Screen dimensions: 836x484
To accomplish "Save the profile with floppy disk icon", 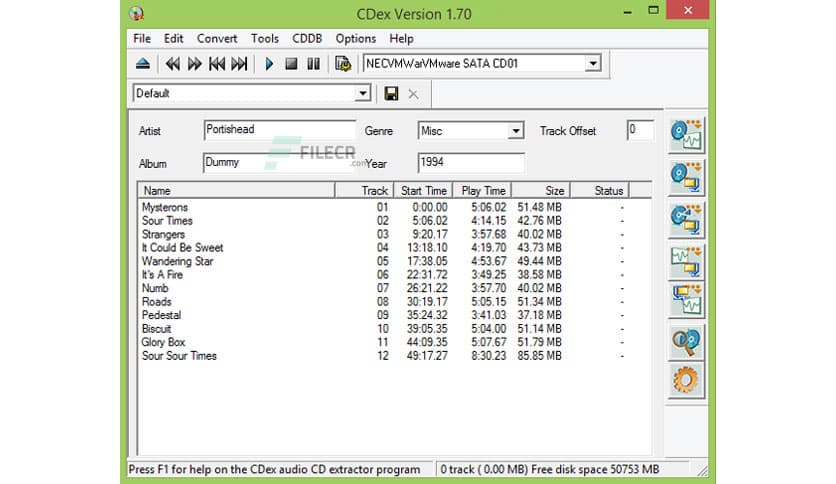I will pos(391,94).
